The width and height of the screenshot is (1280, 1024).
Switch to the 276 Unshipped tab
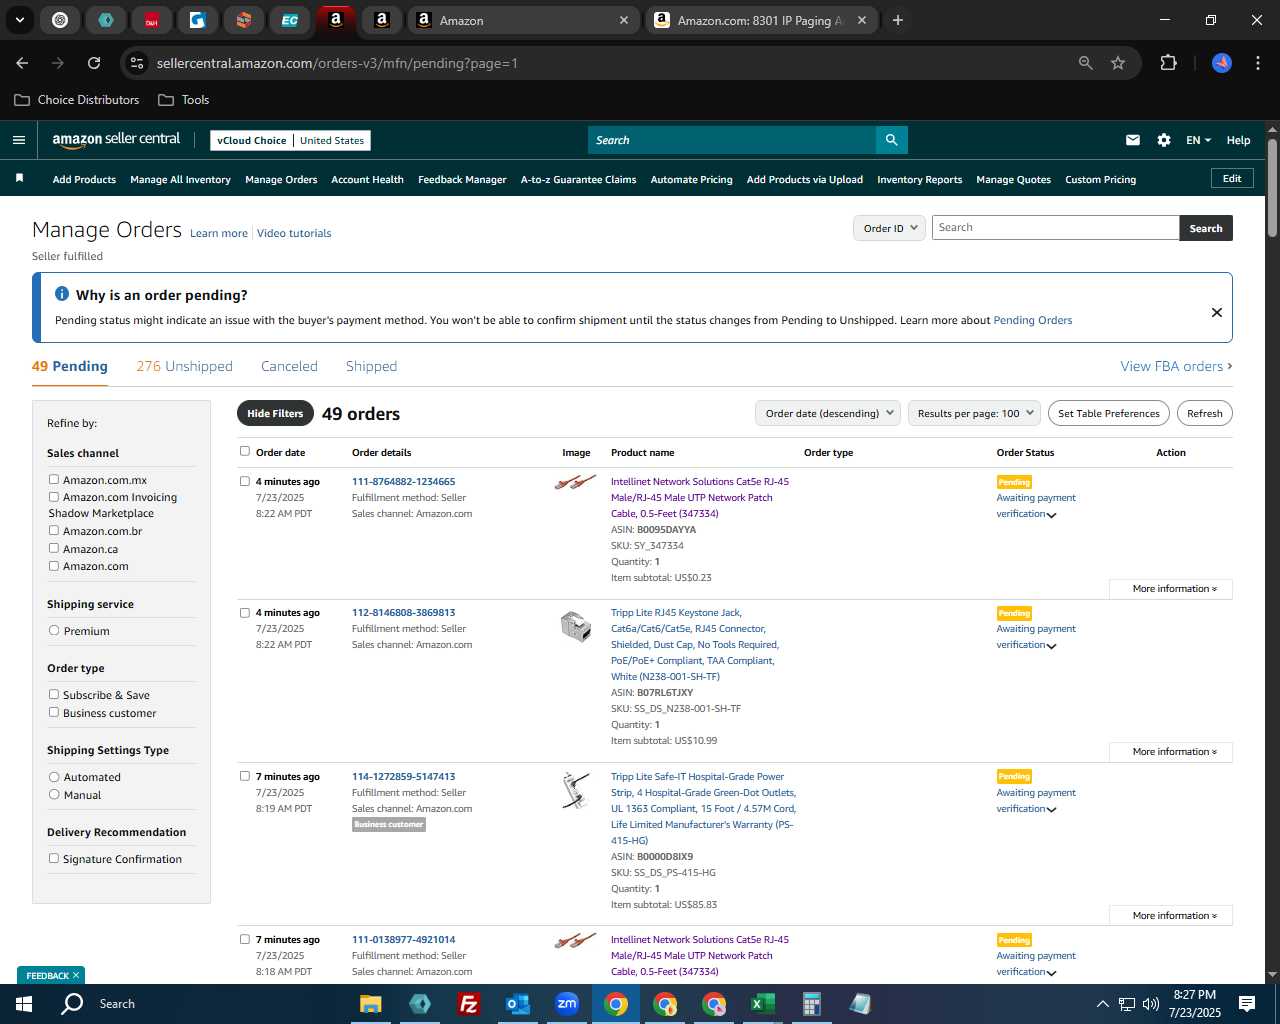(184, 366)
